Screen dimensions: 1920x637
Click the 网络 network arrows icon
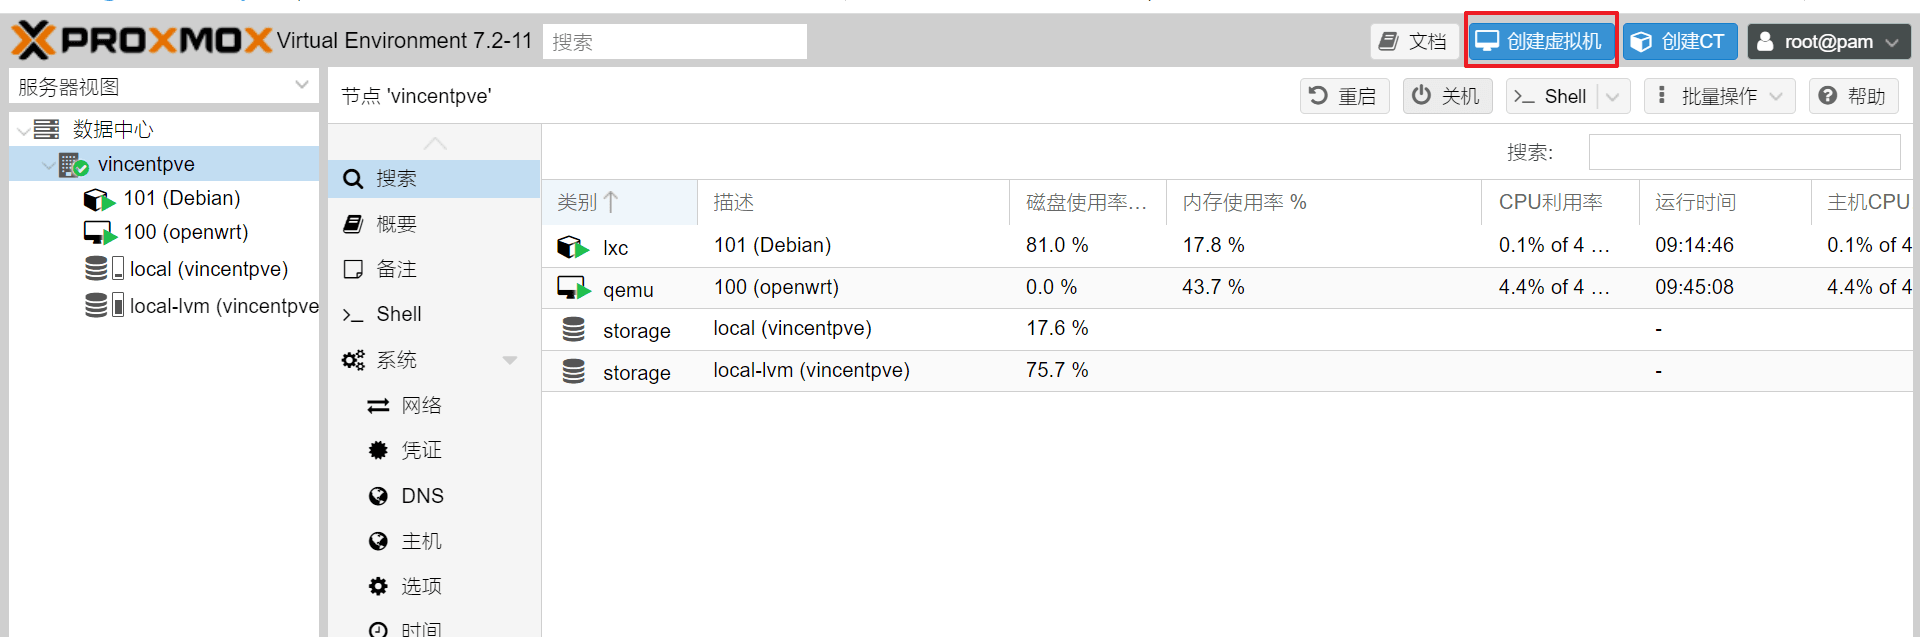378,405
